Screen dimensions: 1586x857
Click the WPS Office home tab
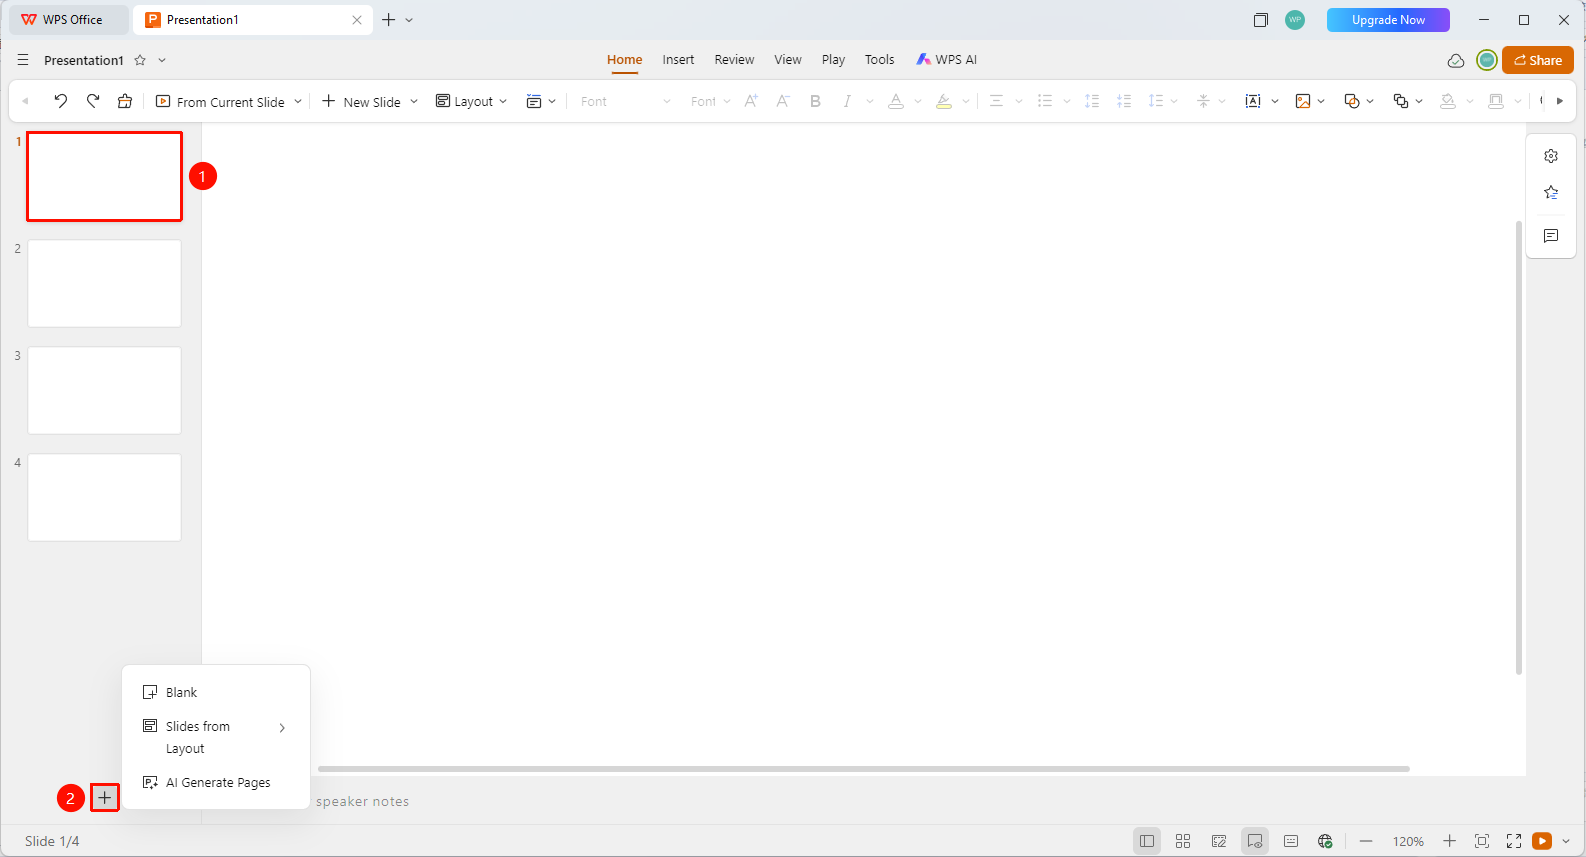[68, 20]
